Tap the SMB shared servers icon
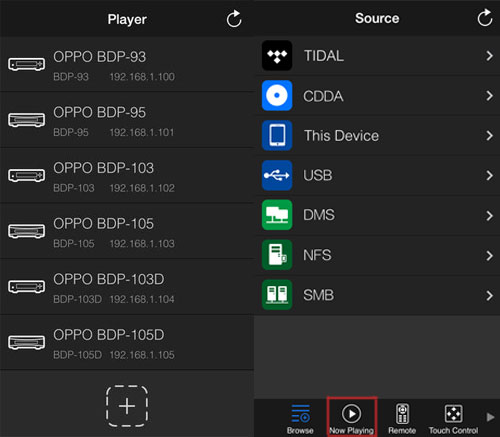 coord(277,295)
